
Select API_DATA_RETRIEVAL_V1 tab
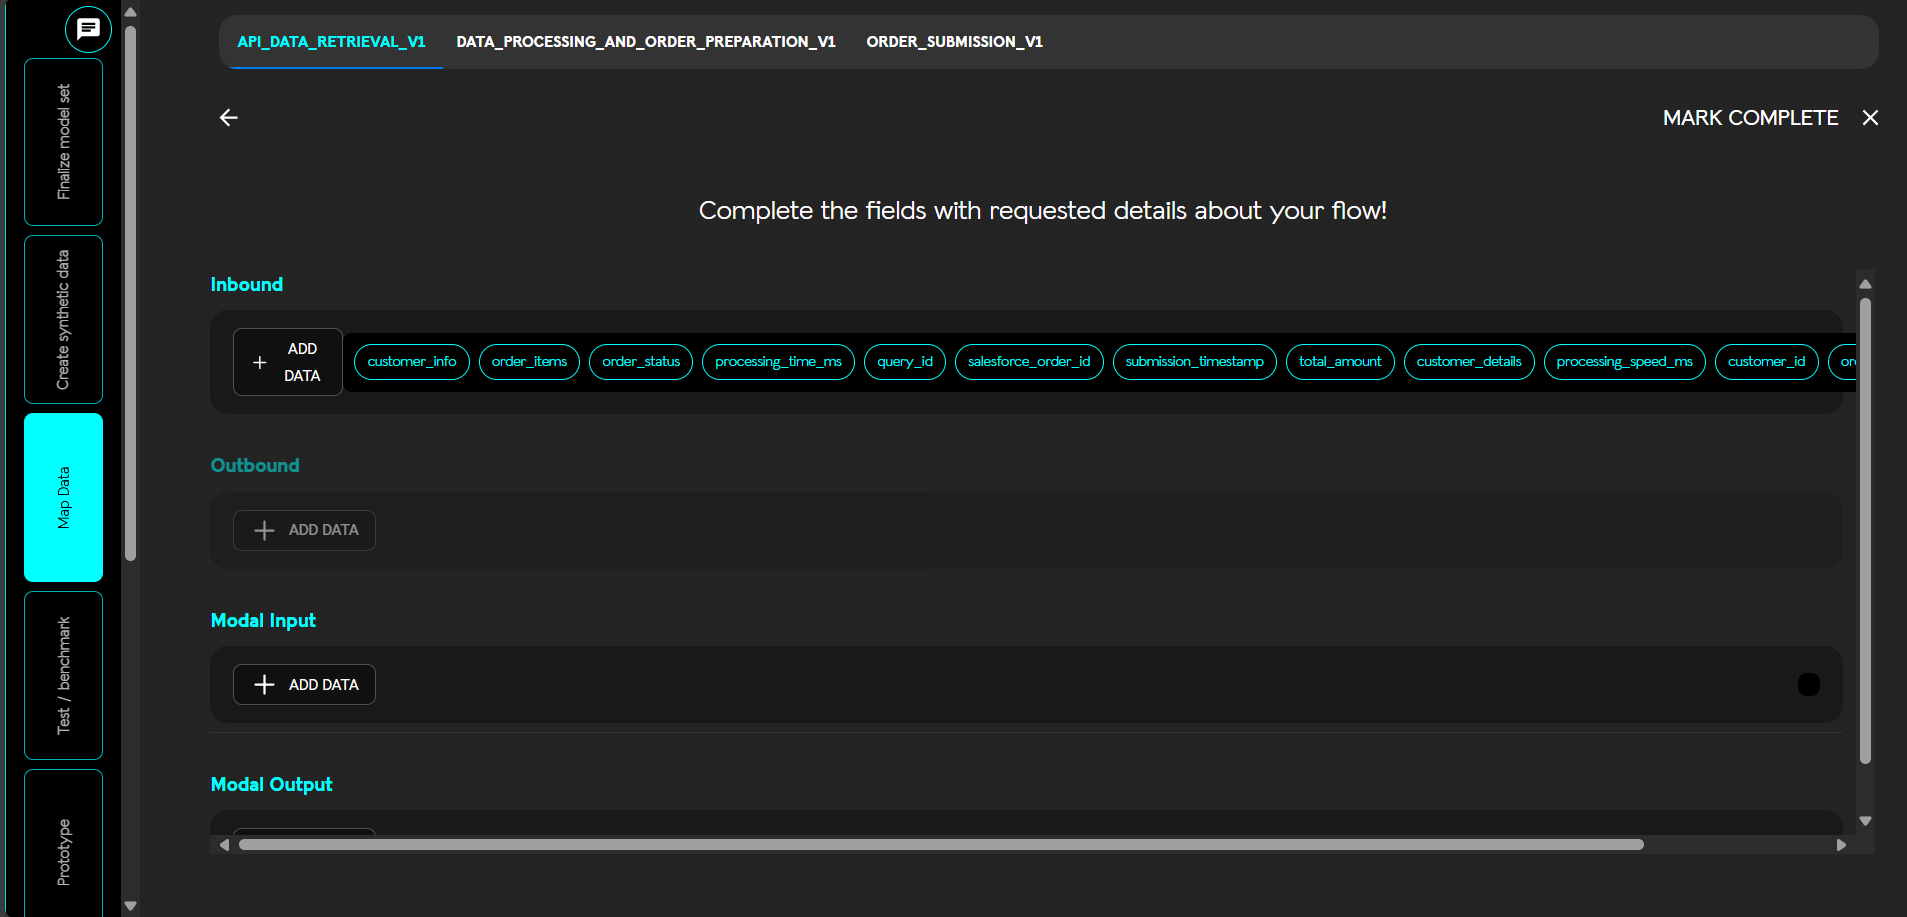tap(331, 42)
